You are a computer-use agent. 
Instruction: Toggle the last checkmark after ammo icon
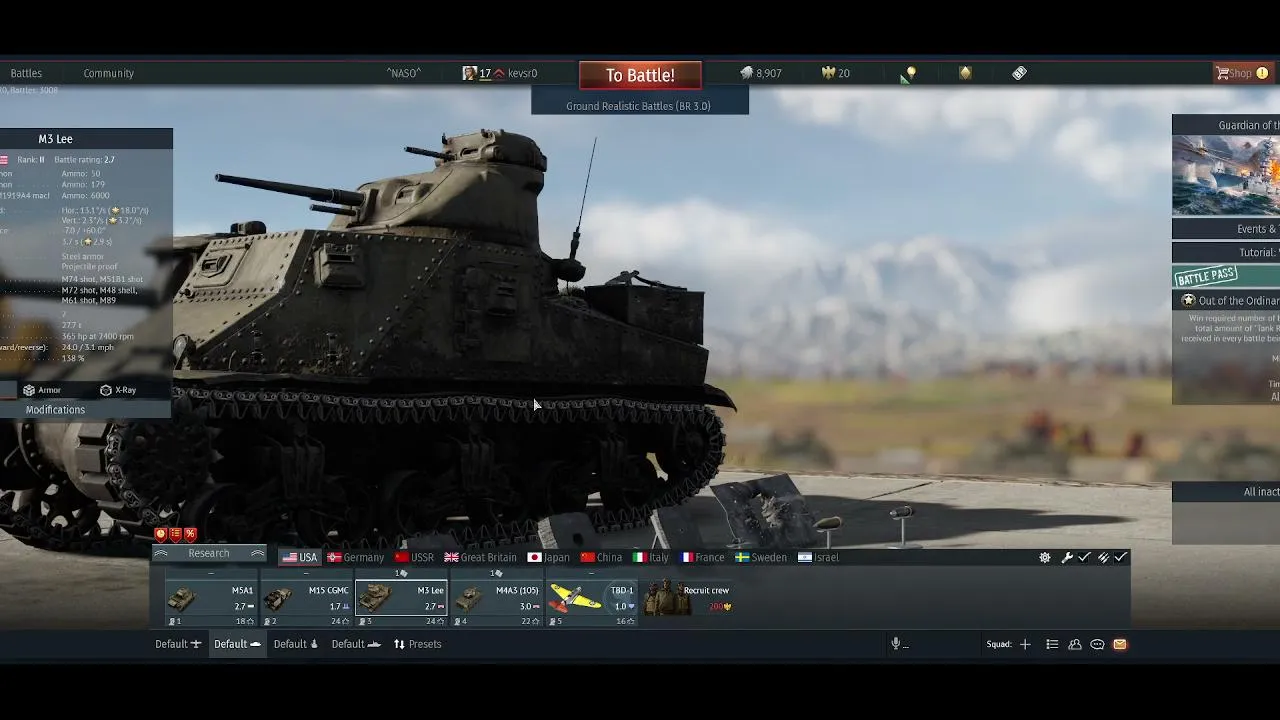tap(1121, 557)
